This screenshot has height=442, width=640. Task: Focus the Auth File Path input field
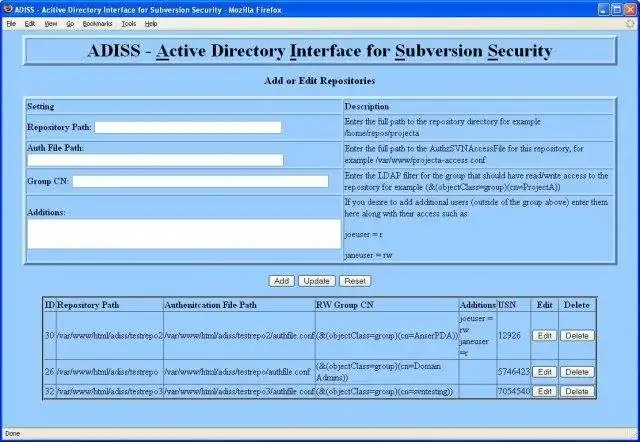click(155, 160)
